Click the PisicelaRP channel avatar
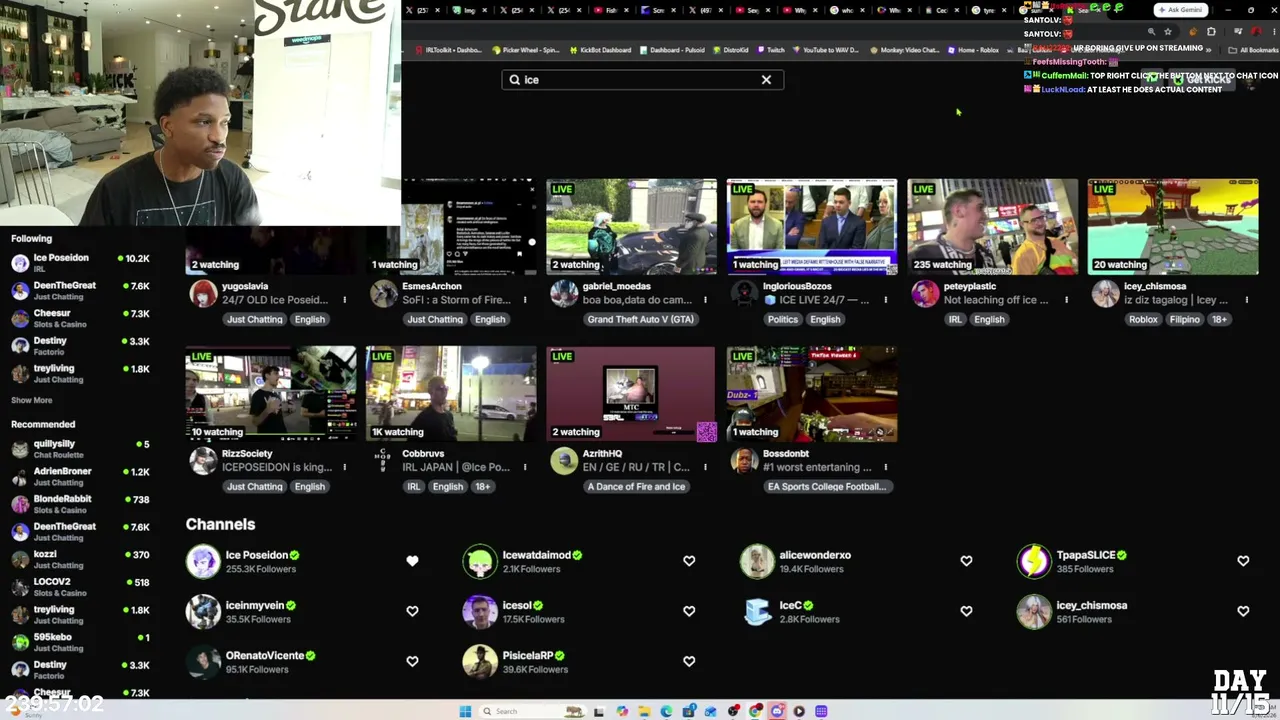Image resolution: width=1280 pixels, height=720 pixels. pyautogui.click(x=480, y=661)
